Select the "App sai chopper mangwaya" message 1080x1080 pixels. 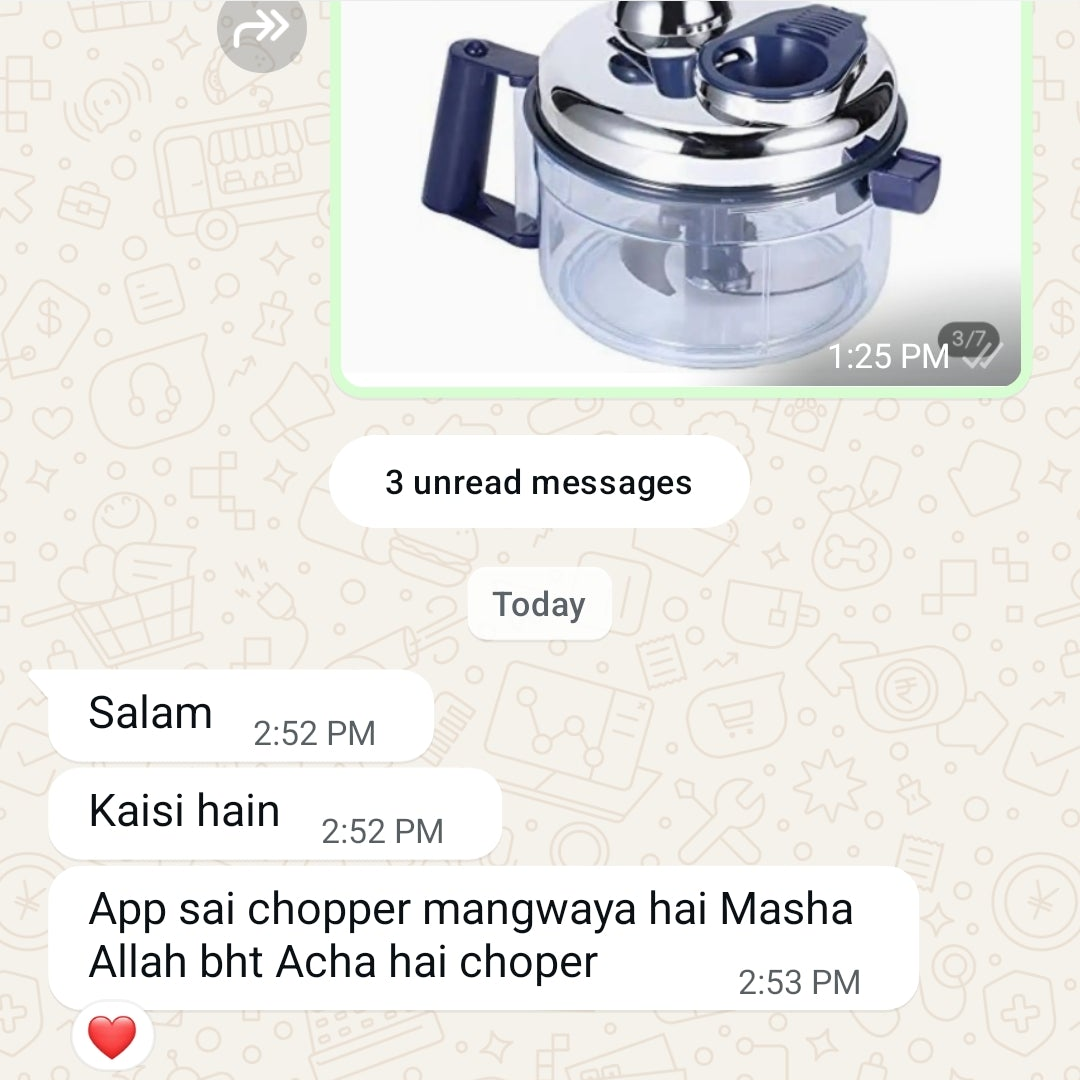pos(484,938)
